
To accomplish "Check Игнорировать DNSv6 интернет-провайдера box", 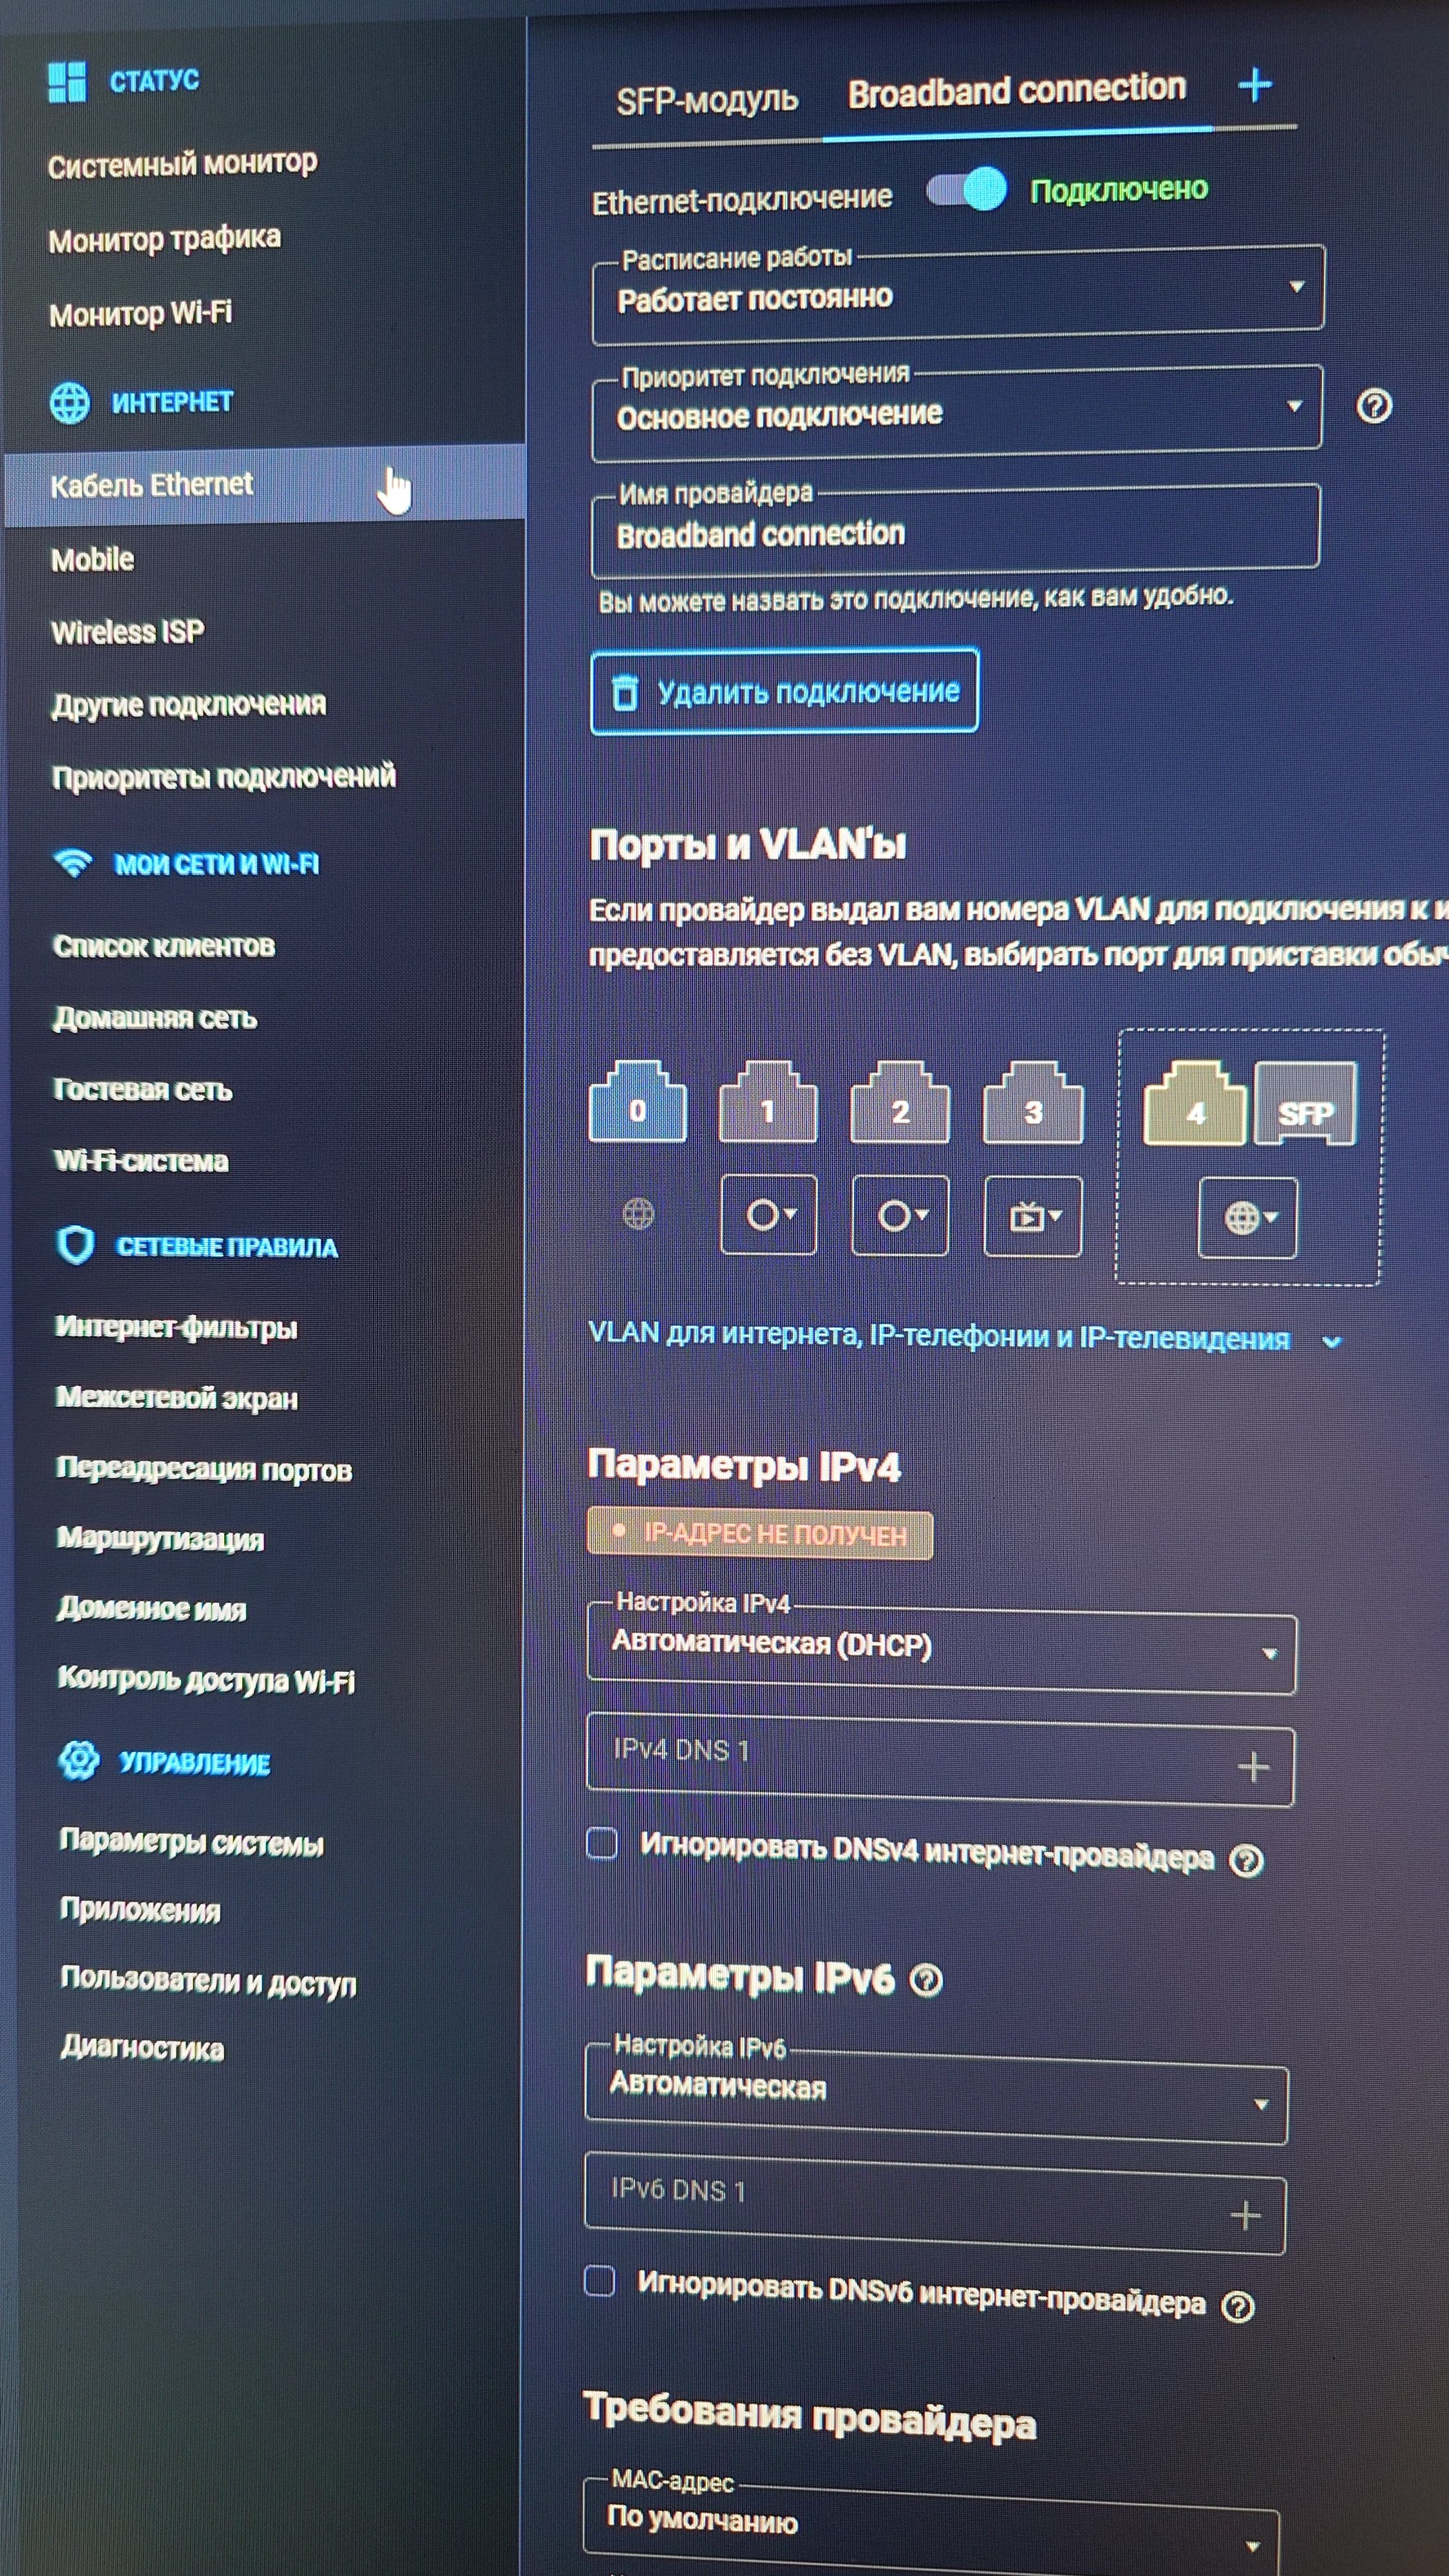I will (599, 2282).
